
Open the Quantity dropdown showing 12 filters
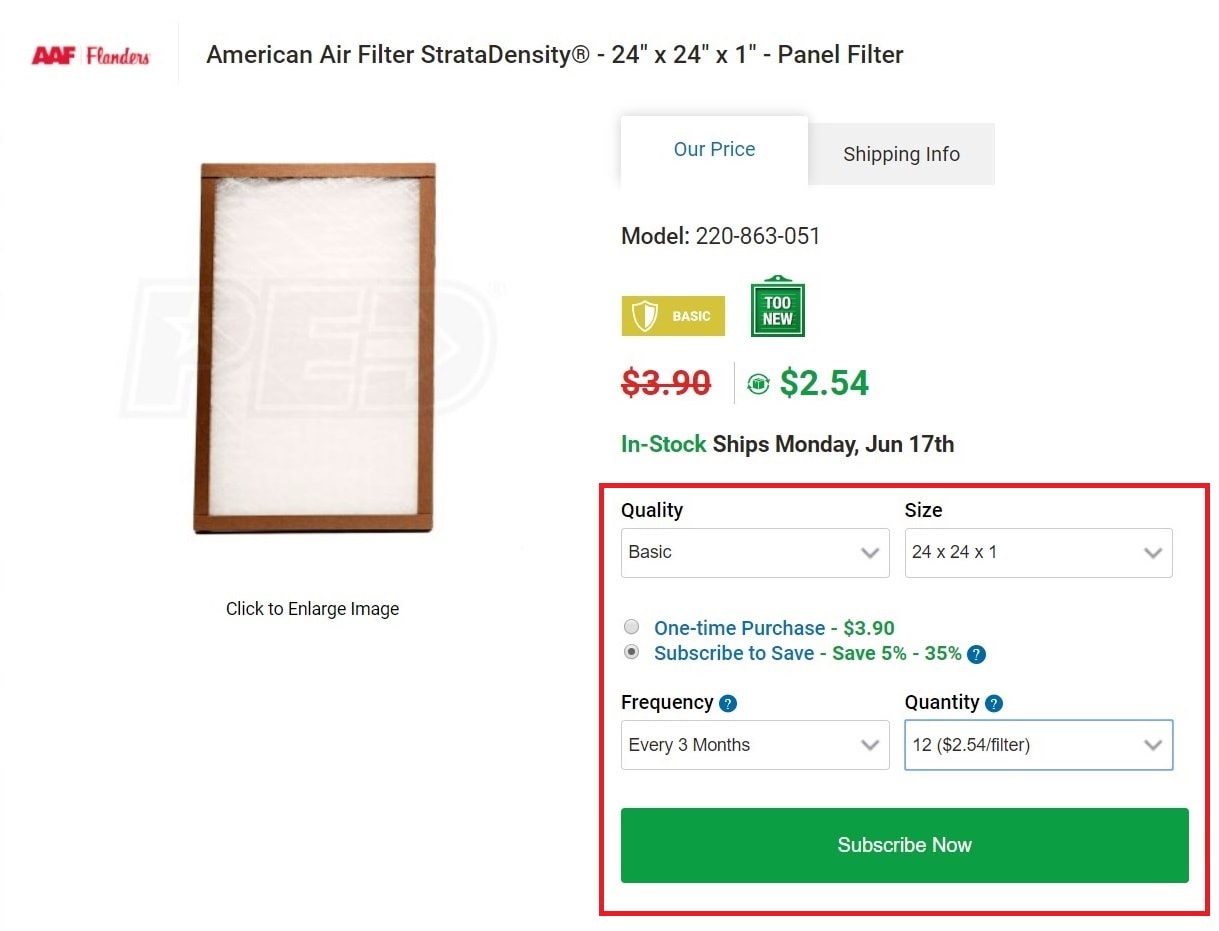point(1038,745)
